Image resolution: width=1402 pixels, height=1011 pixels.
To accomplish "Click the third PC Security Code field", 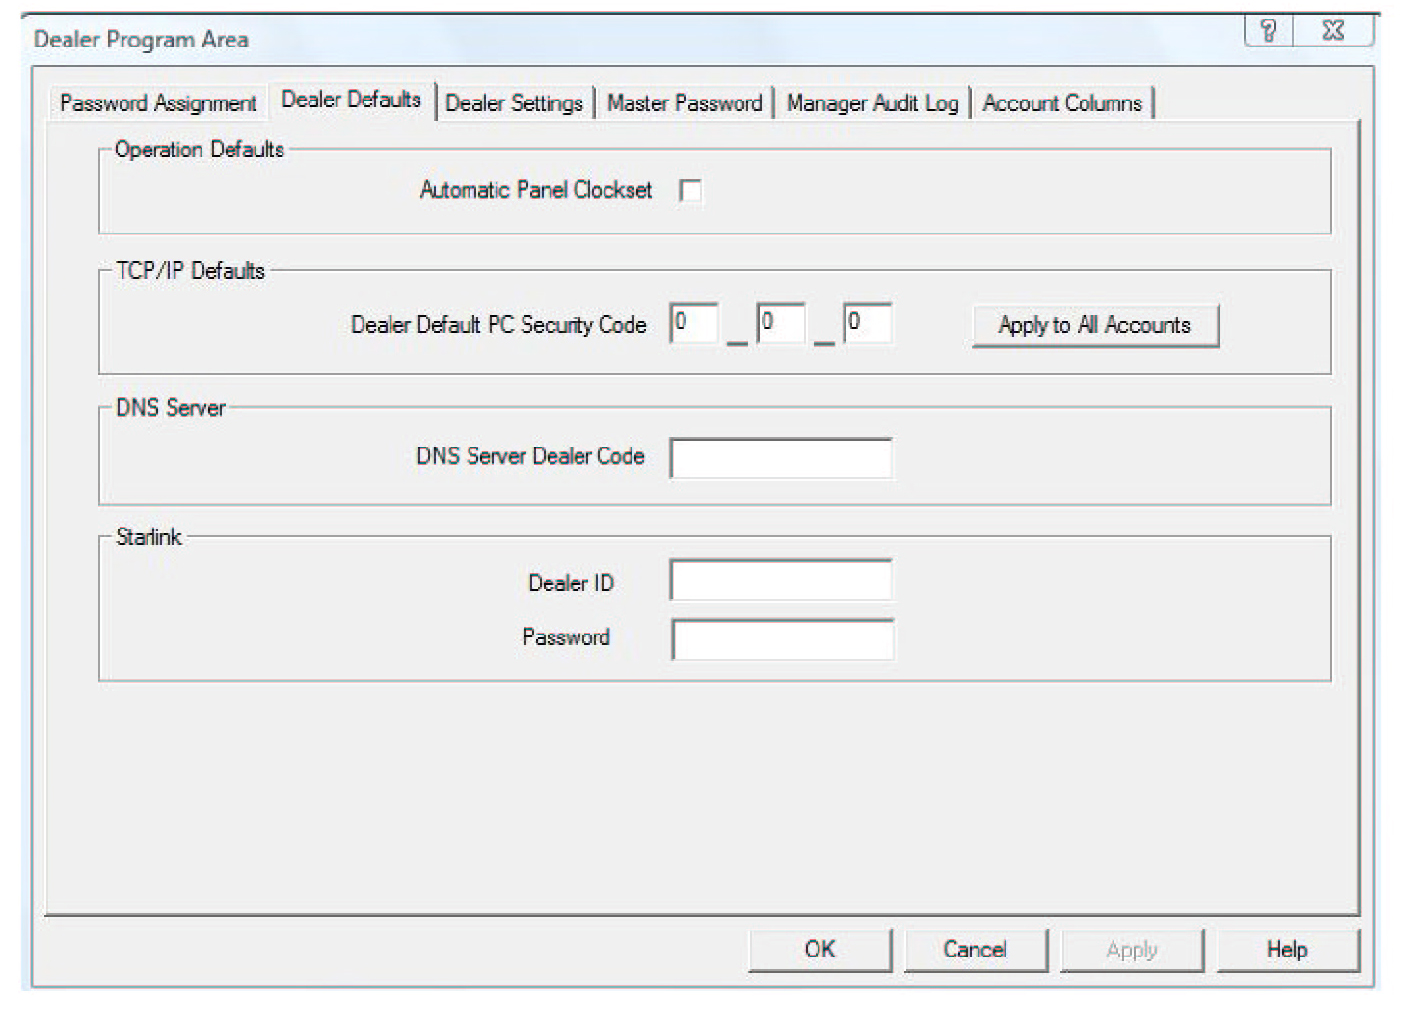I will [867, 323].
